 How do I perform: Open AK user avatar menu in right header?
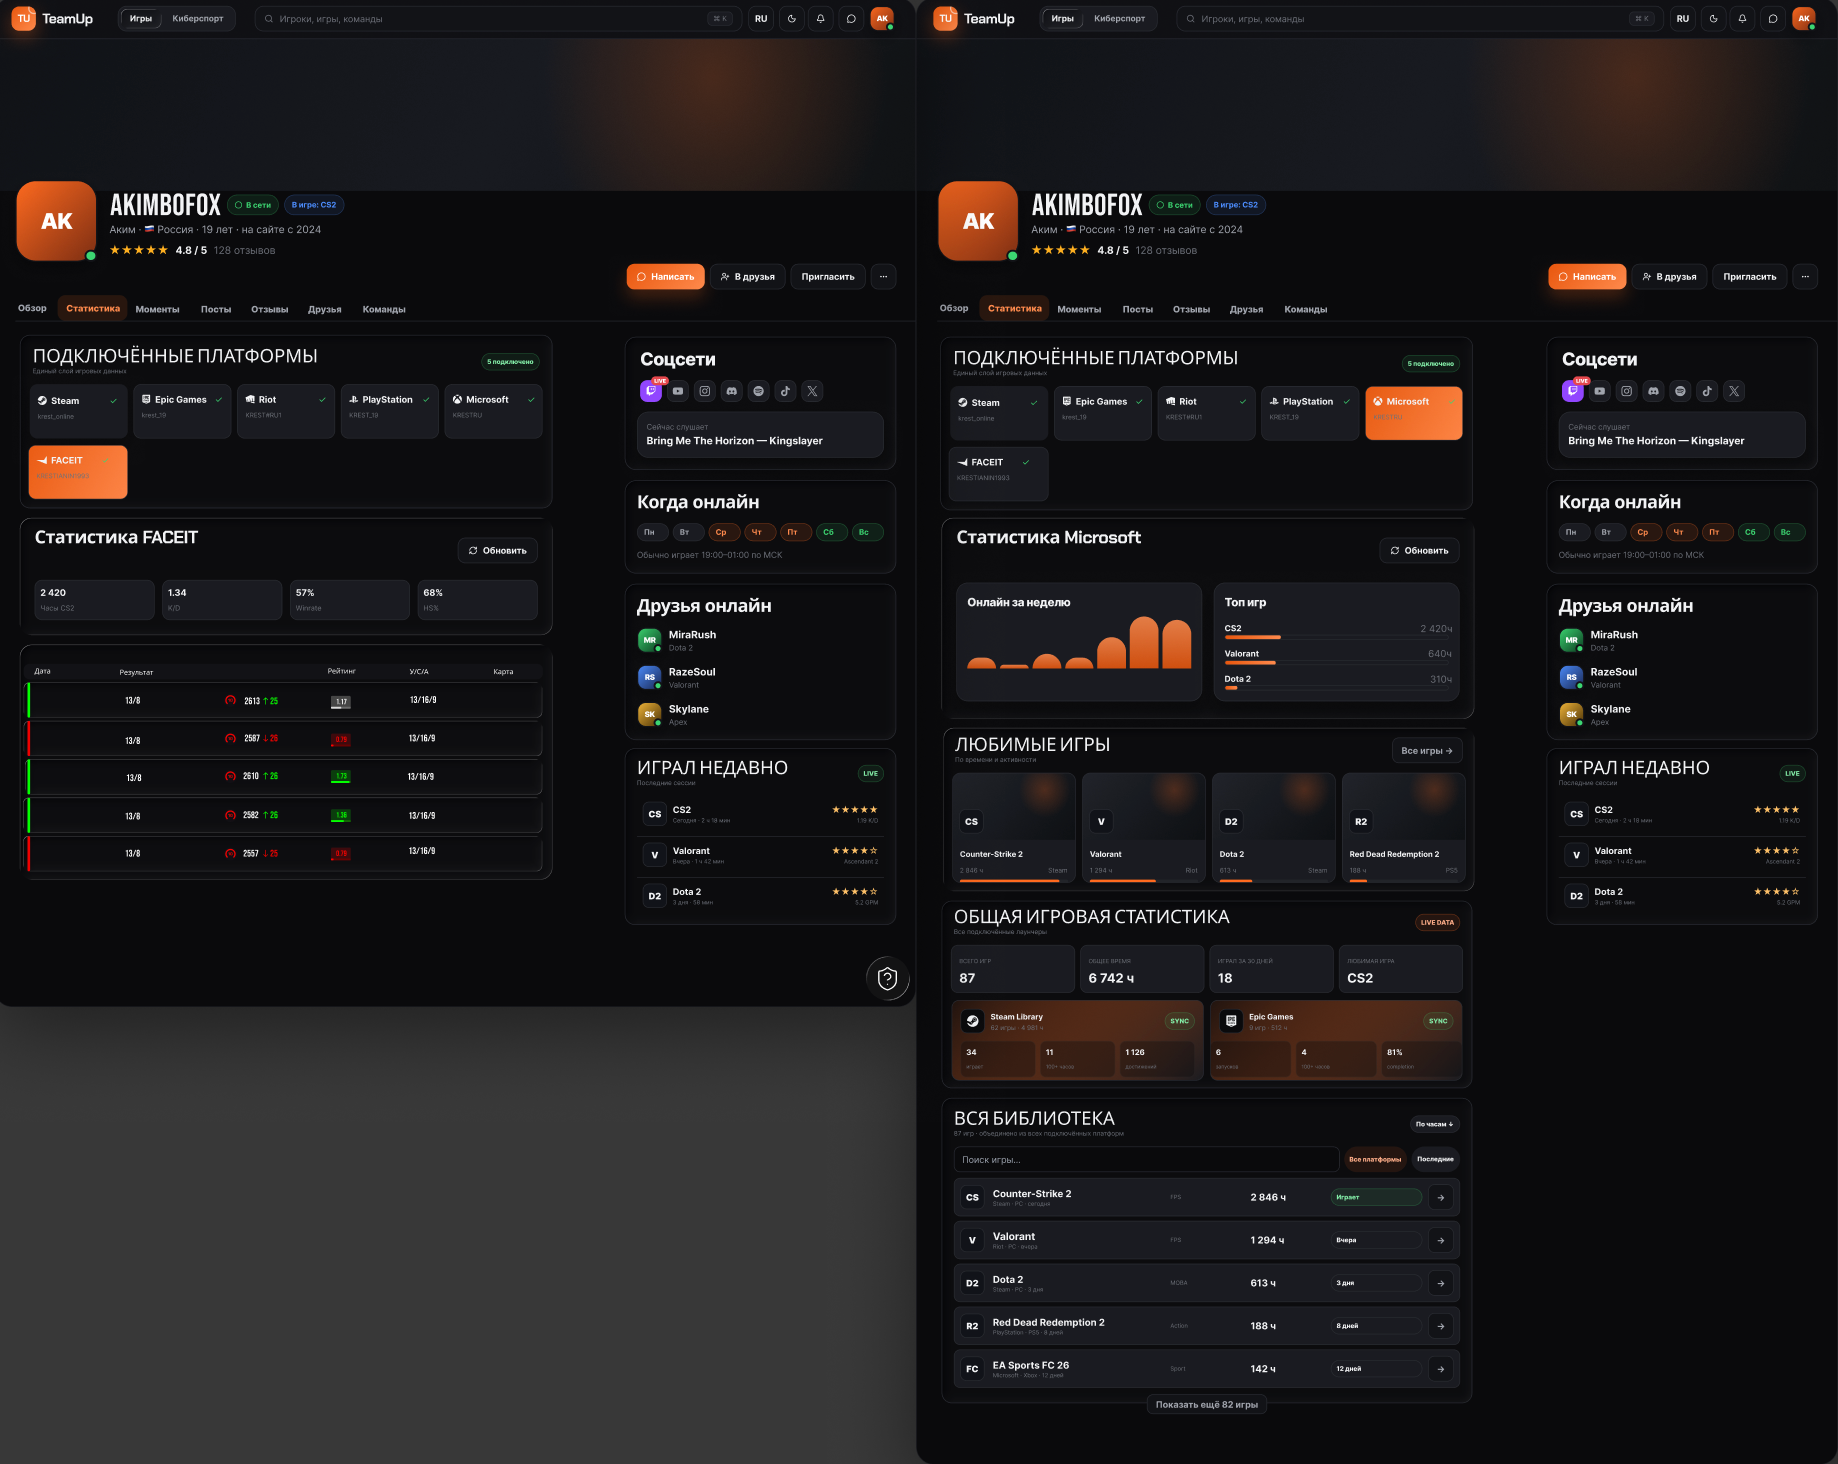click(x=1804, y=18)
